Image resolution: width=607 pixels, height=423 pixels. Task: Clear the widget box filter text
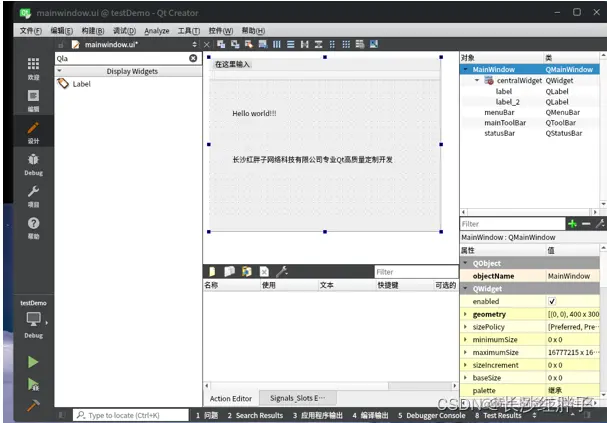point(193,58)
